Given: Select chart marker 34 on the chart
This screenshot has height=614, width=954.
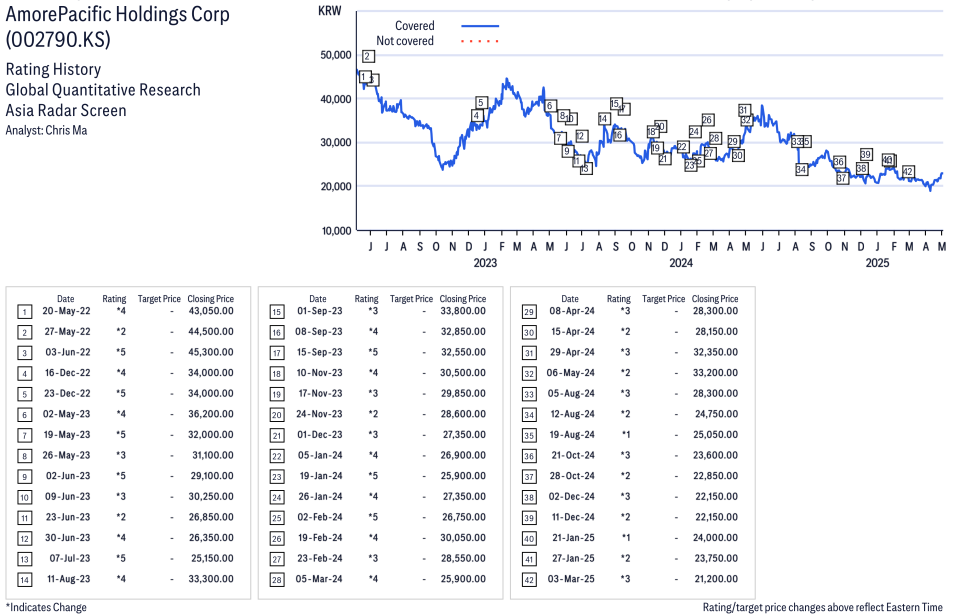Looking at the screenshot, I should click(x=801, y=170).
